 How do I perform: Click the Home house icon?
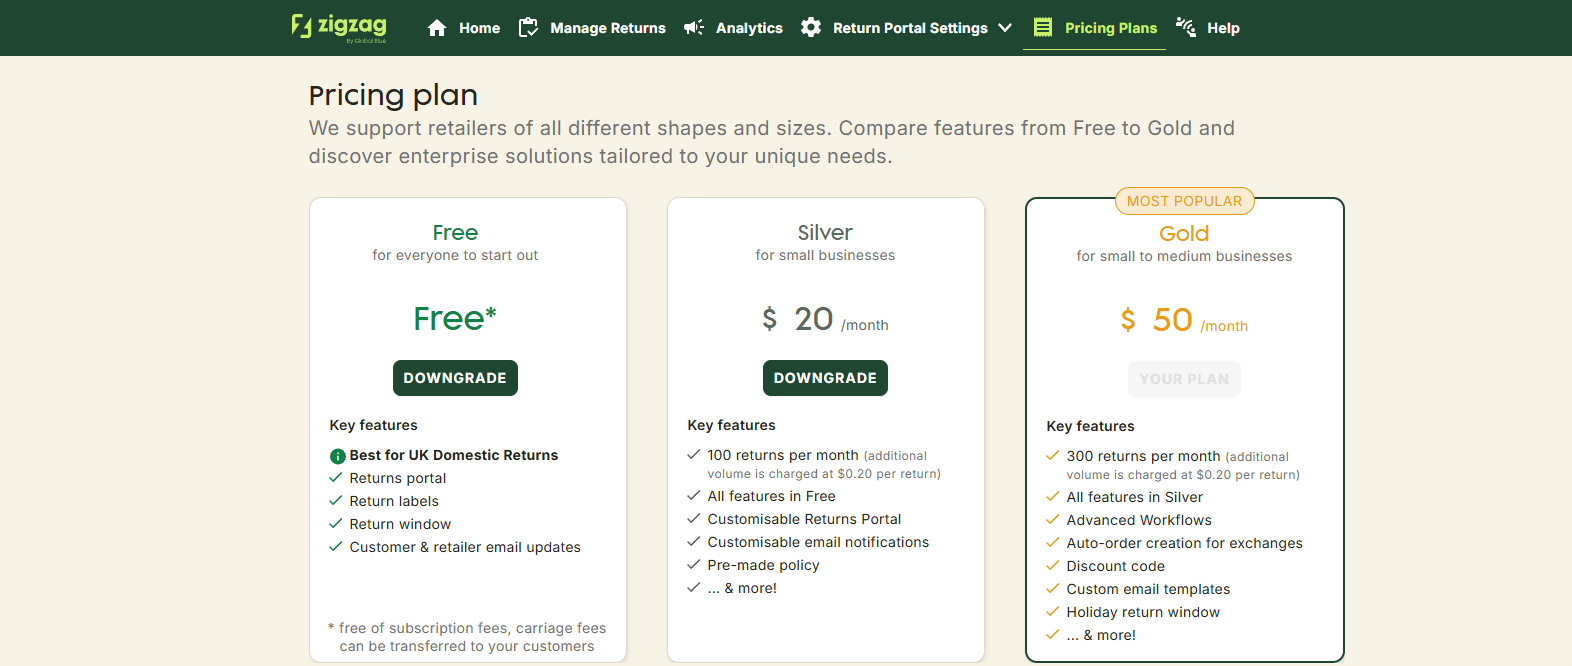(437, 28)
